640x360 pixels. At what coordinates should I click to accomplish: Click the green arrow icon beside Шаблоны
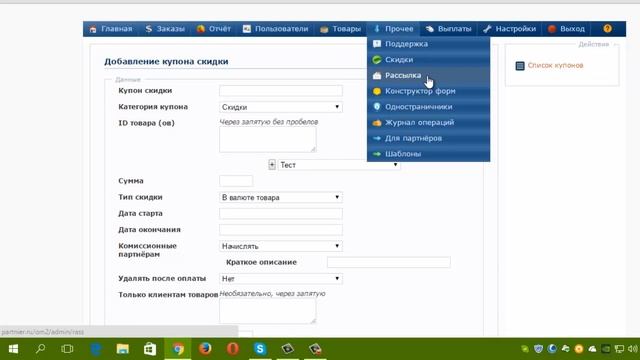[x=377, y=154]
